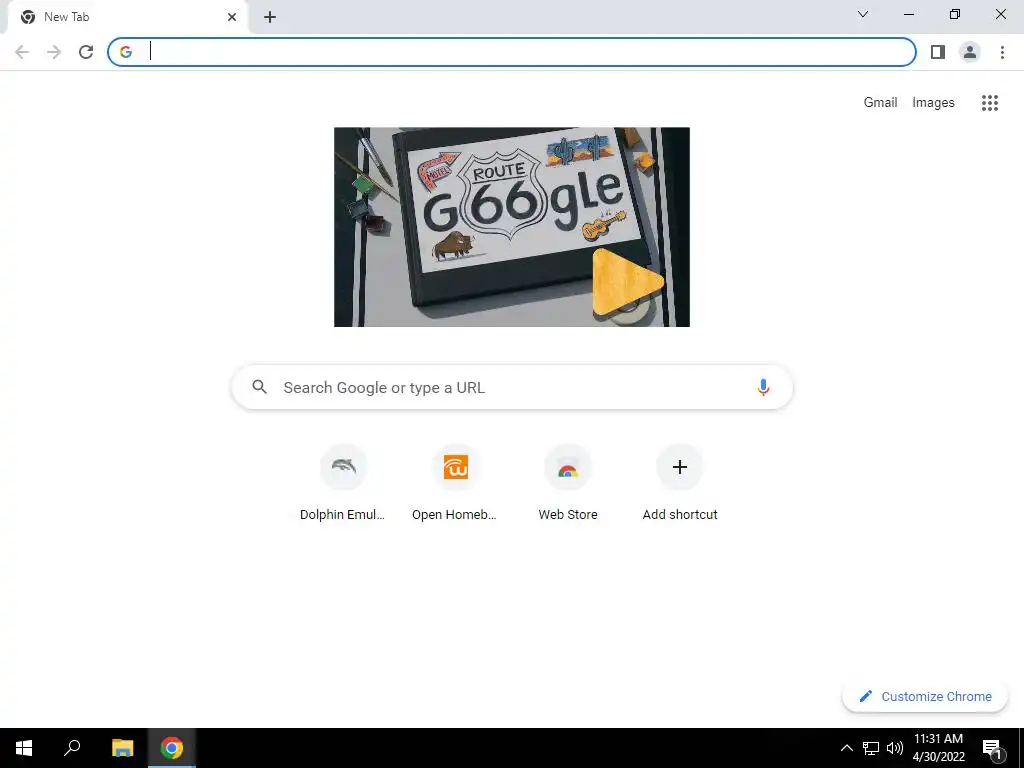This screenshot has height=768, width=1024.
Task: Click Customize Chrome button
Action: click(x=925, y=696)
